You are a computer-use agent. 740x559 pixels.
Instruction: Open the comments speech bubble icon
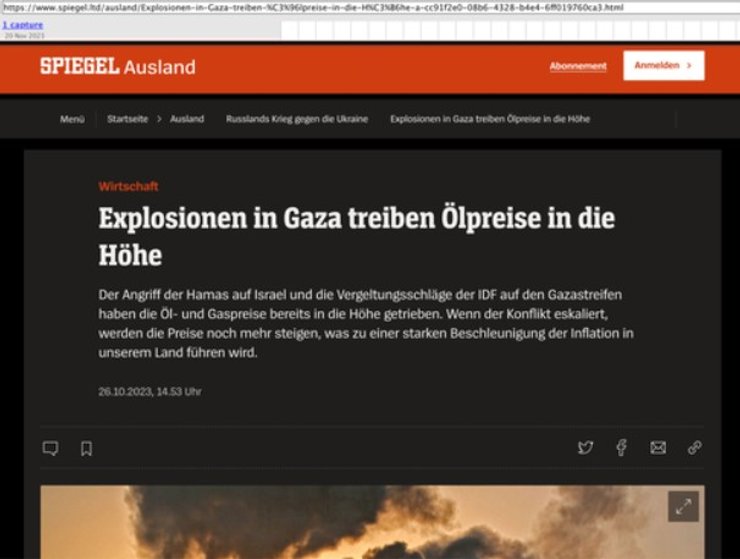click(x=50, y=448)
